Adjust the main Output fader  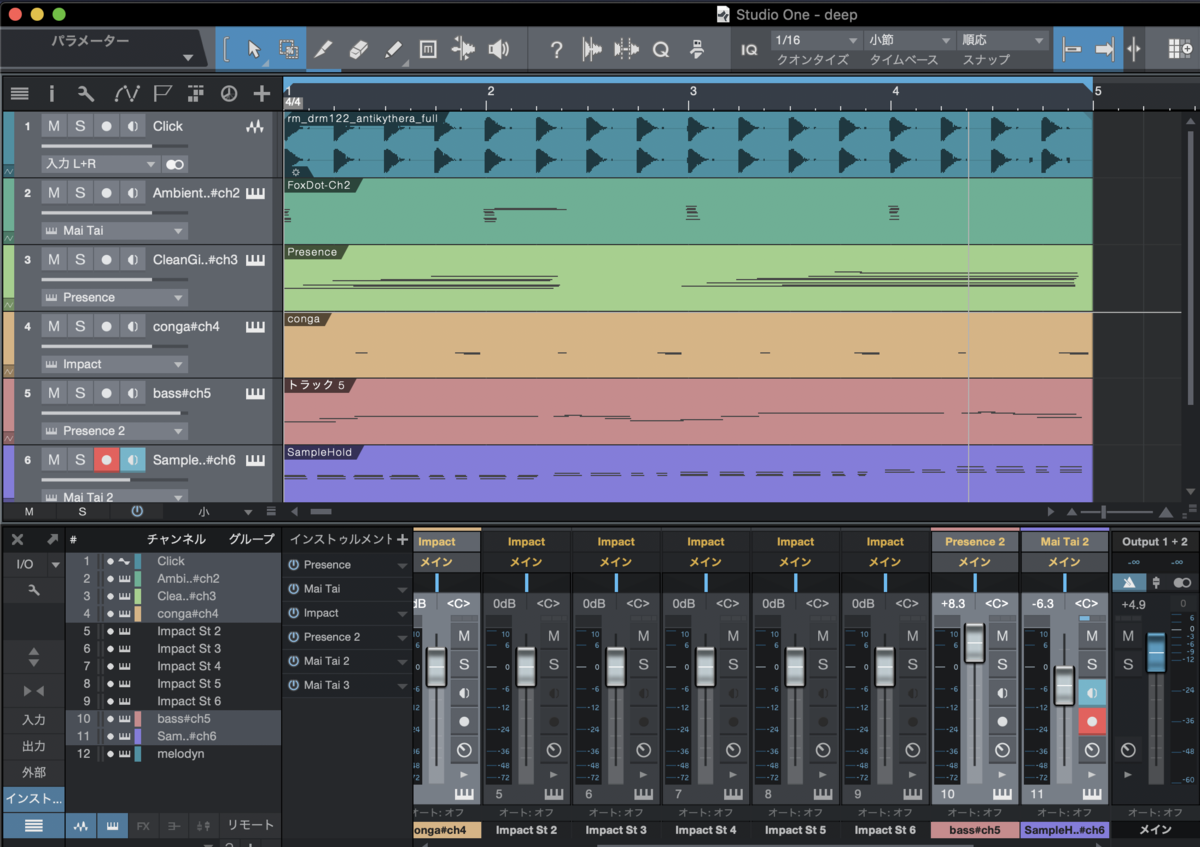pyautogui.click(x=1155, y=651)
